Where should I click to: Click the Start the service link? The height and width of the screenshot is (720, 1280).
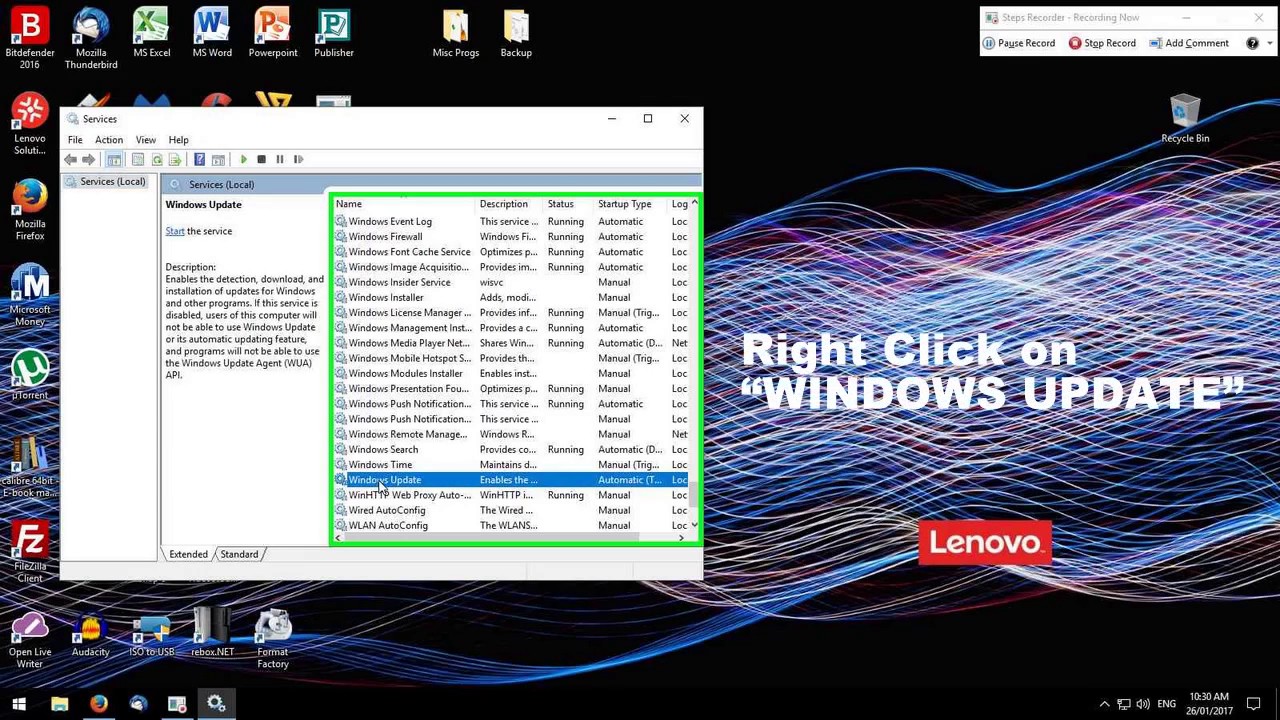coord(175,231)
